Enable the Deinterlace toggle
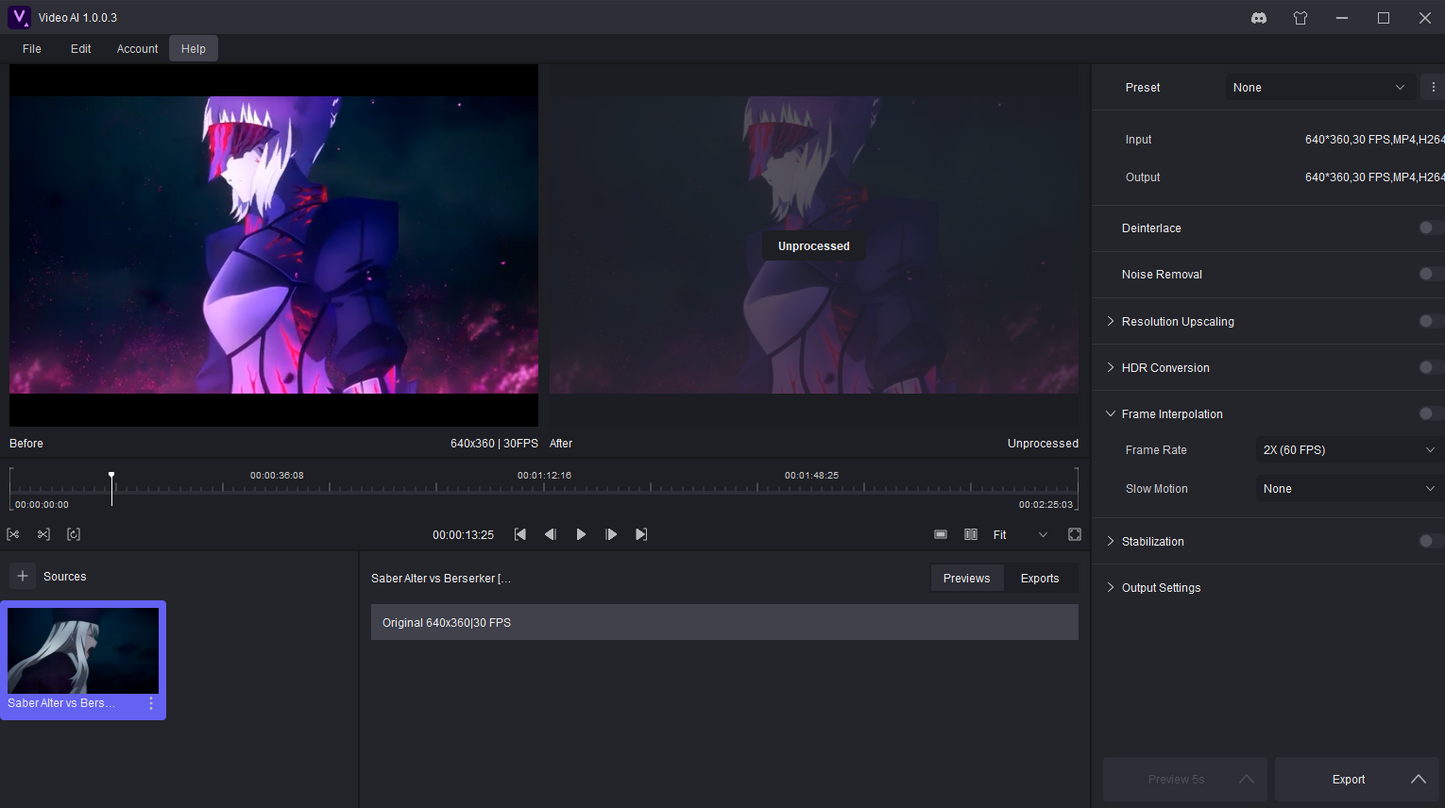The width and height of the screenshot is (1445, 808). pos(1429,228)
